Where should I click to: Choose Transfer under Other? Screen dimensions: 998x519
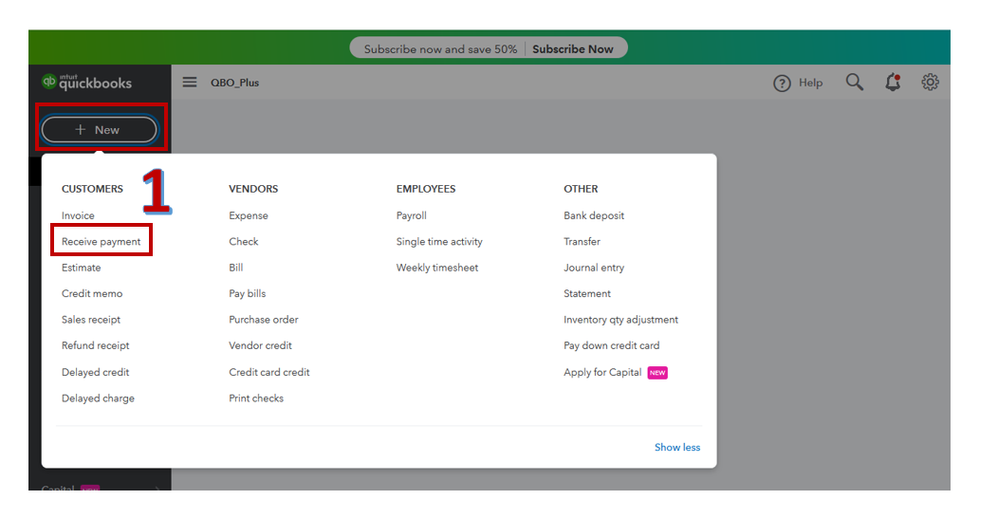tap(582, 241)
